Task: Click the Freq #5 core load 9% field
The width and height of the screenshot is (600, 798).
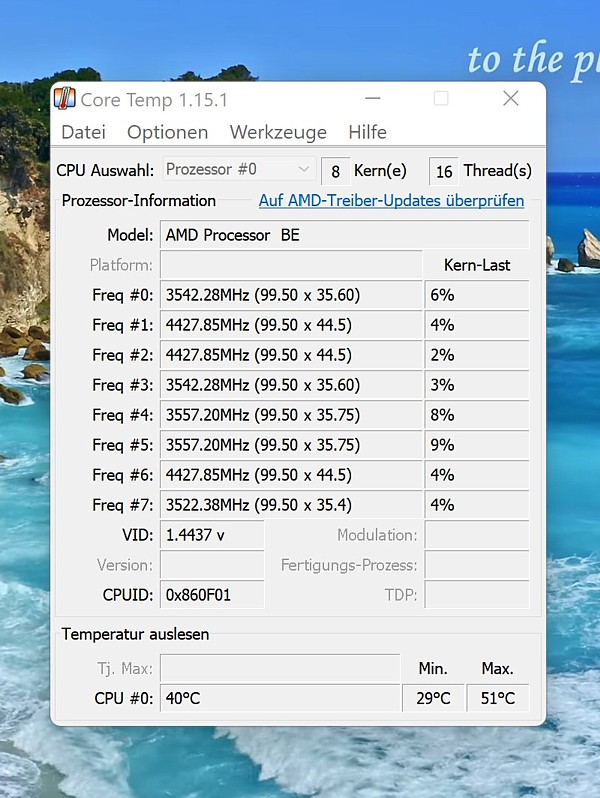Action: (x=477, y=445)
